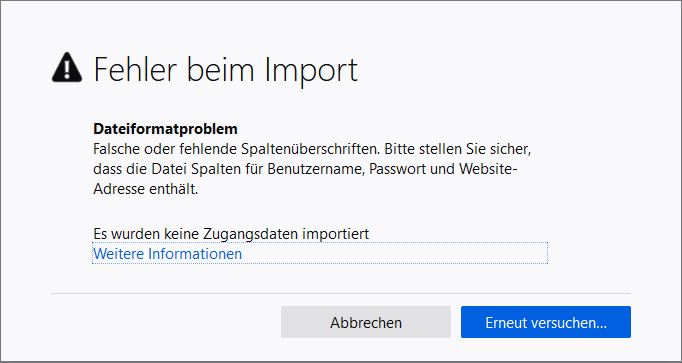682x363 pixels.
Task: Cancel the import with the Abbrechen button
Action: [x=366, y=322]
